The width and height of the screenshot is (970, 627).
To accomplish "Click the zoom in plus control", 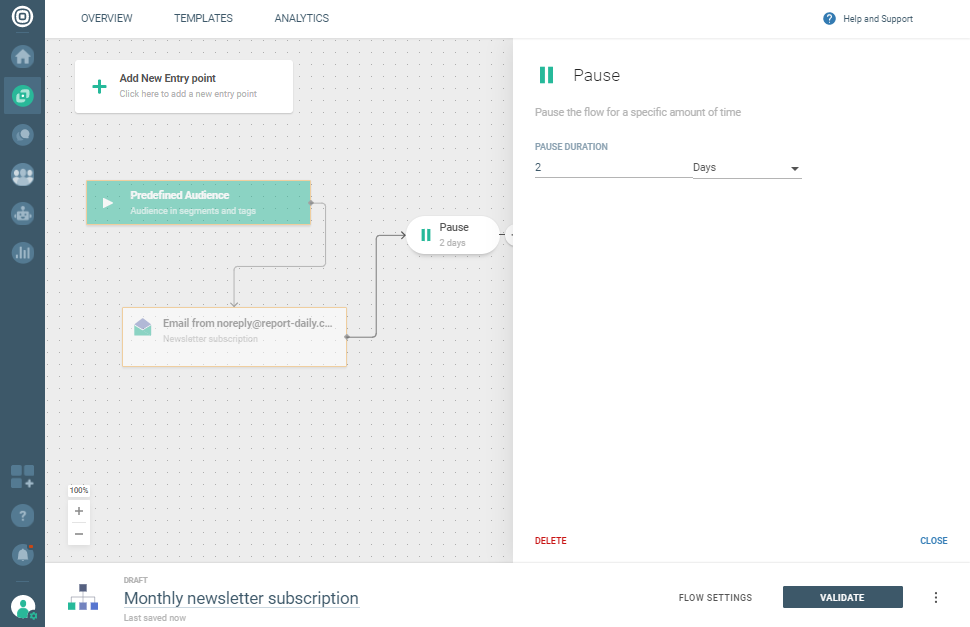I will pos(79,511).
